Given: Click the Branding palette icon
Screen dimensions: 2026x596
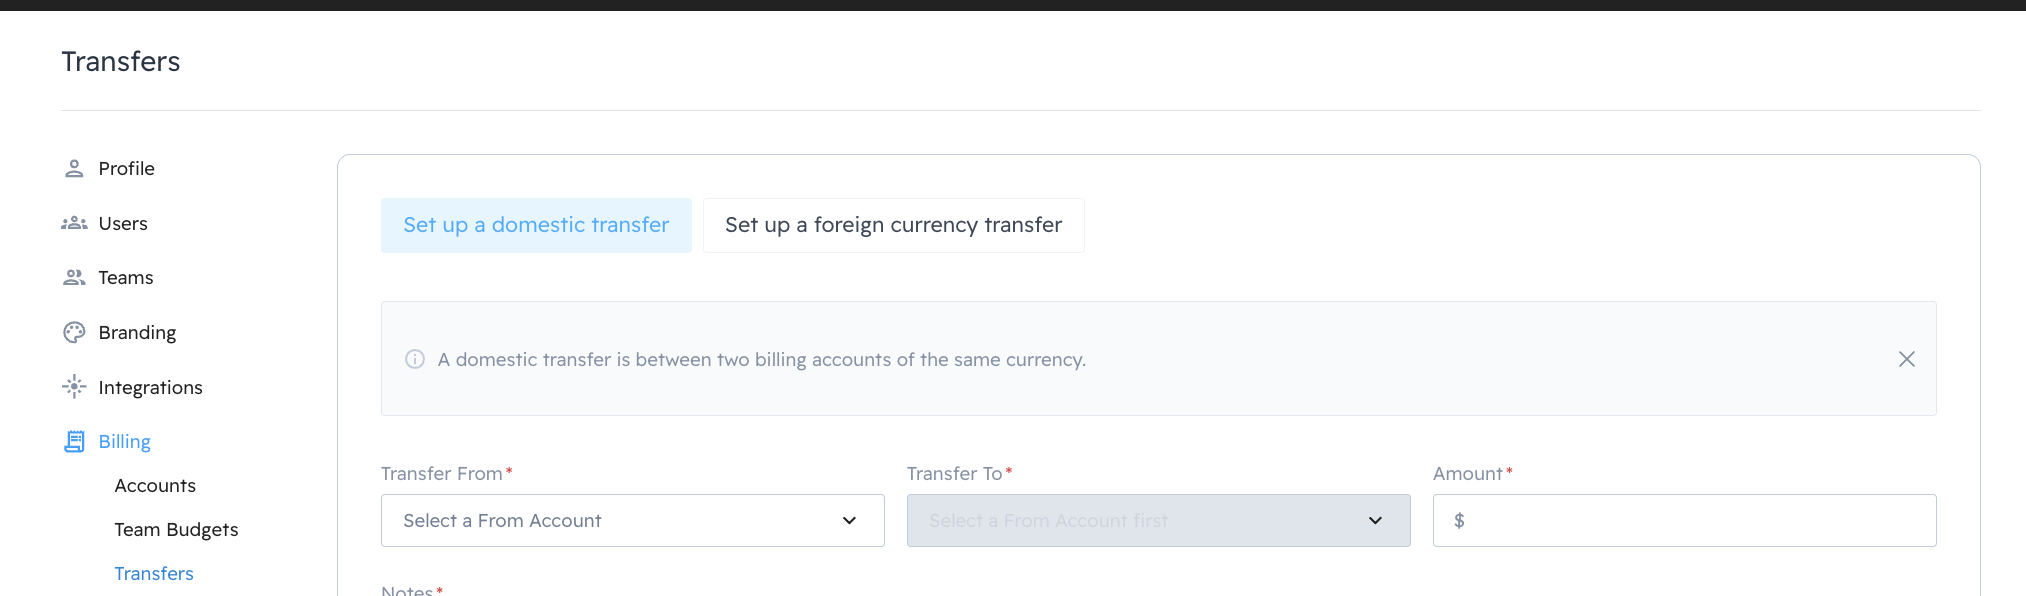Looking at the screenshot, I should 74,332.
